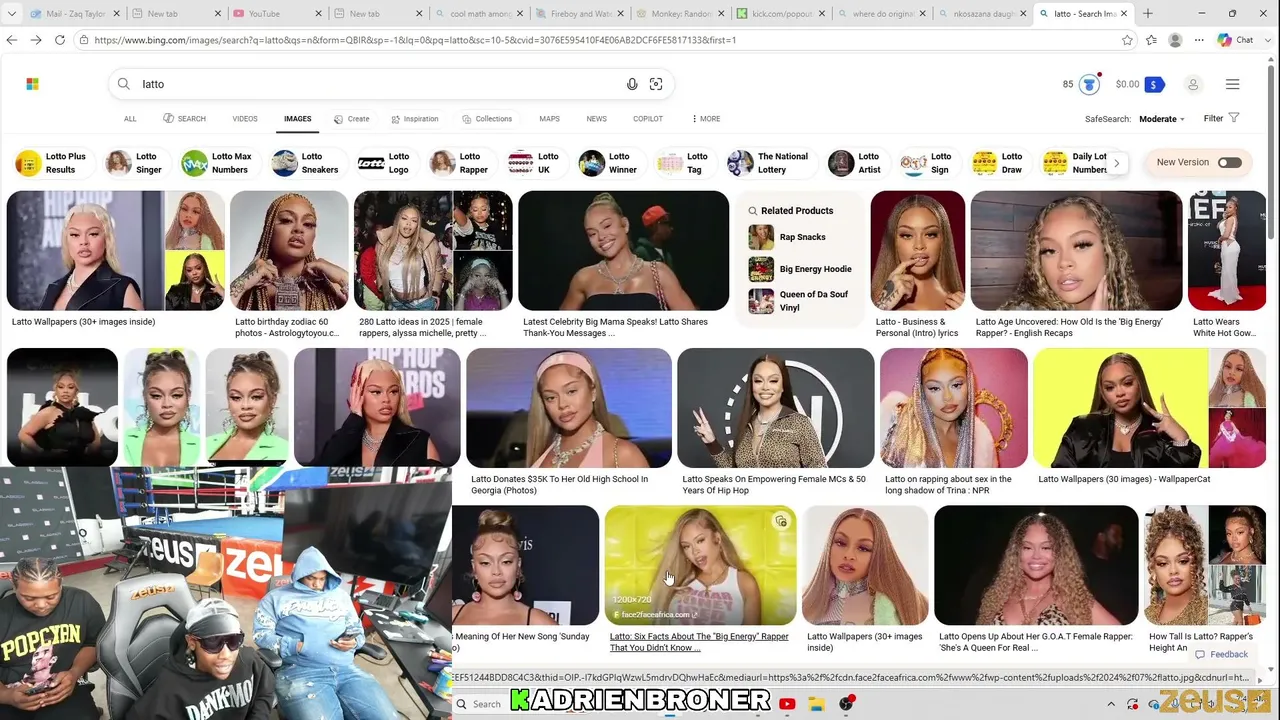Expand the MORE search categories menu
Viewport: 1280px width, 720px height.
pos(706,119)
